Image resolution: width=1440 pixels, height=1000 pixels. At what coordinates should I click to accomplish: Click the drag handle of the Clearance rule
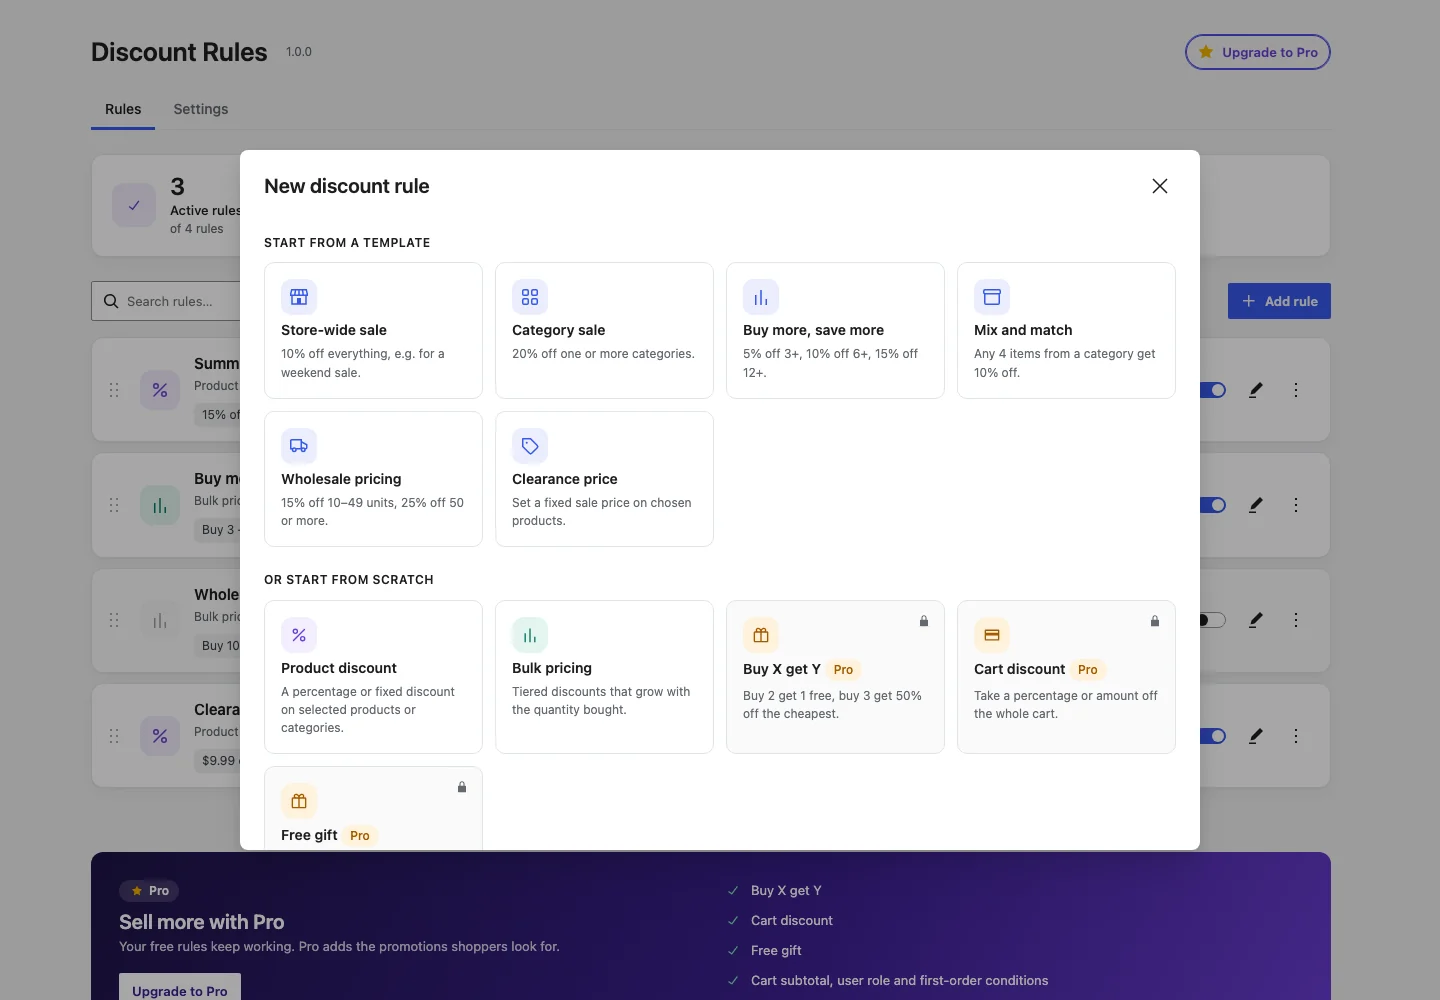click(x=114, y=736)
